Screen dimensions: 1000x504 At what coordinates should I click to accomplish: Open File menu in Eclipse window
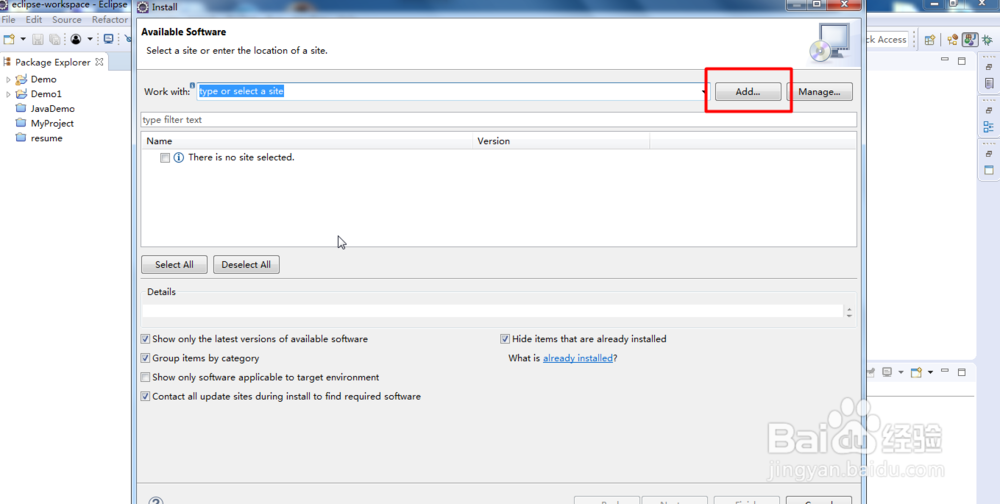click(x=8, y=20)
